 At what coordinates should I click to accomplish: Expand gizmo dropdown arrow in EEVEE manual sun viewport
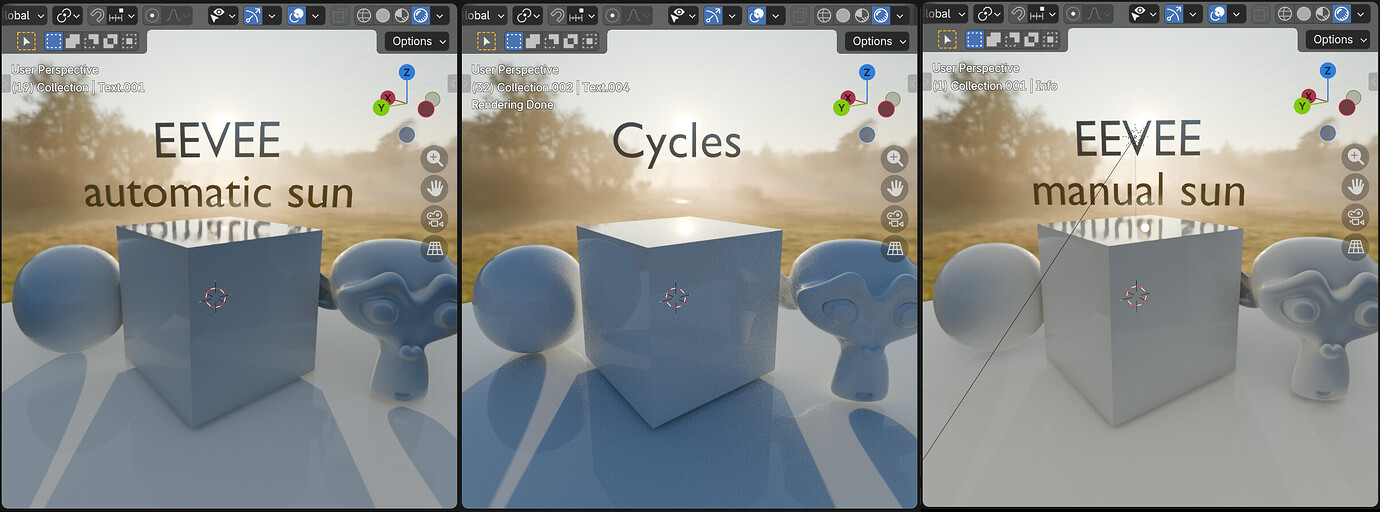point(1192,15)
